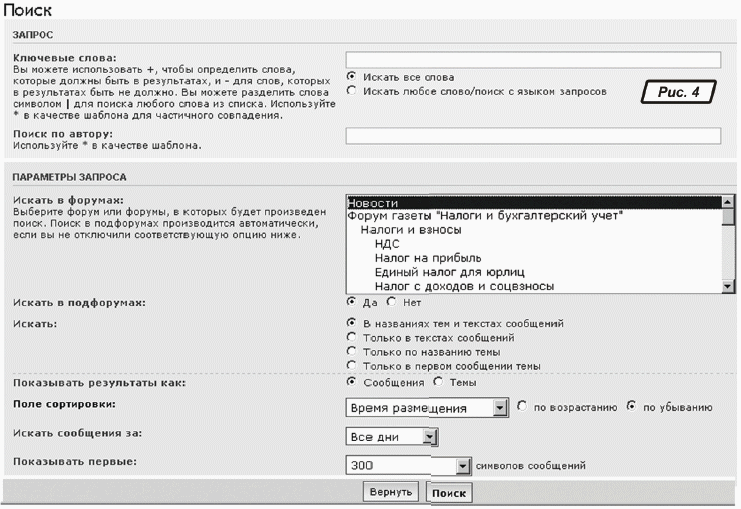Pick 'НДС' from the forum list
741x509 pixels.
click(x=386, y=243)
